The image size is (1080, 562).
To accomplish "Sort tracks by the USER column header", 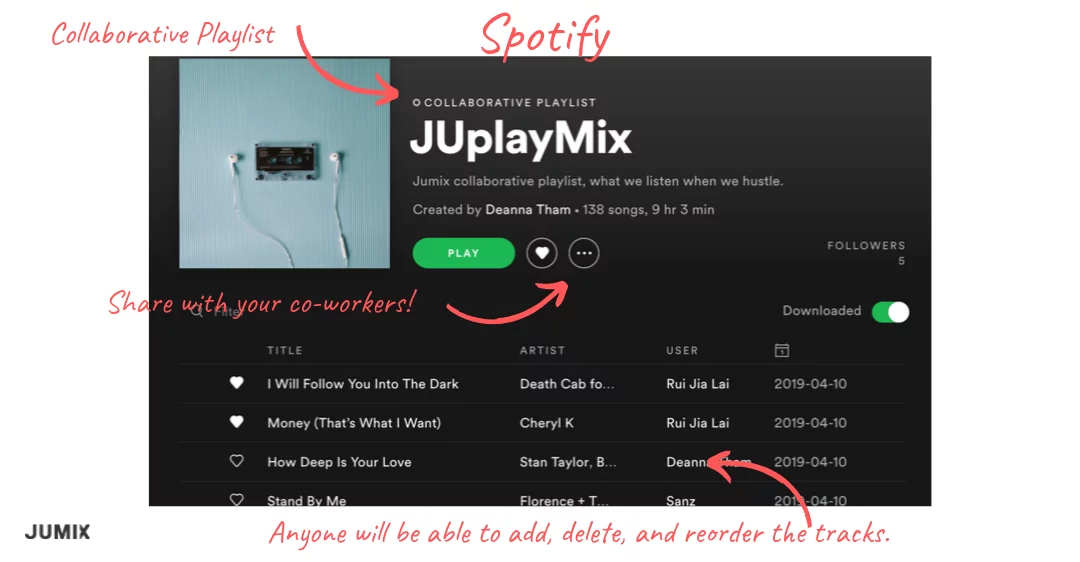I will pos(682,350).
